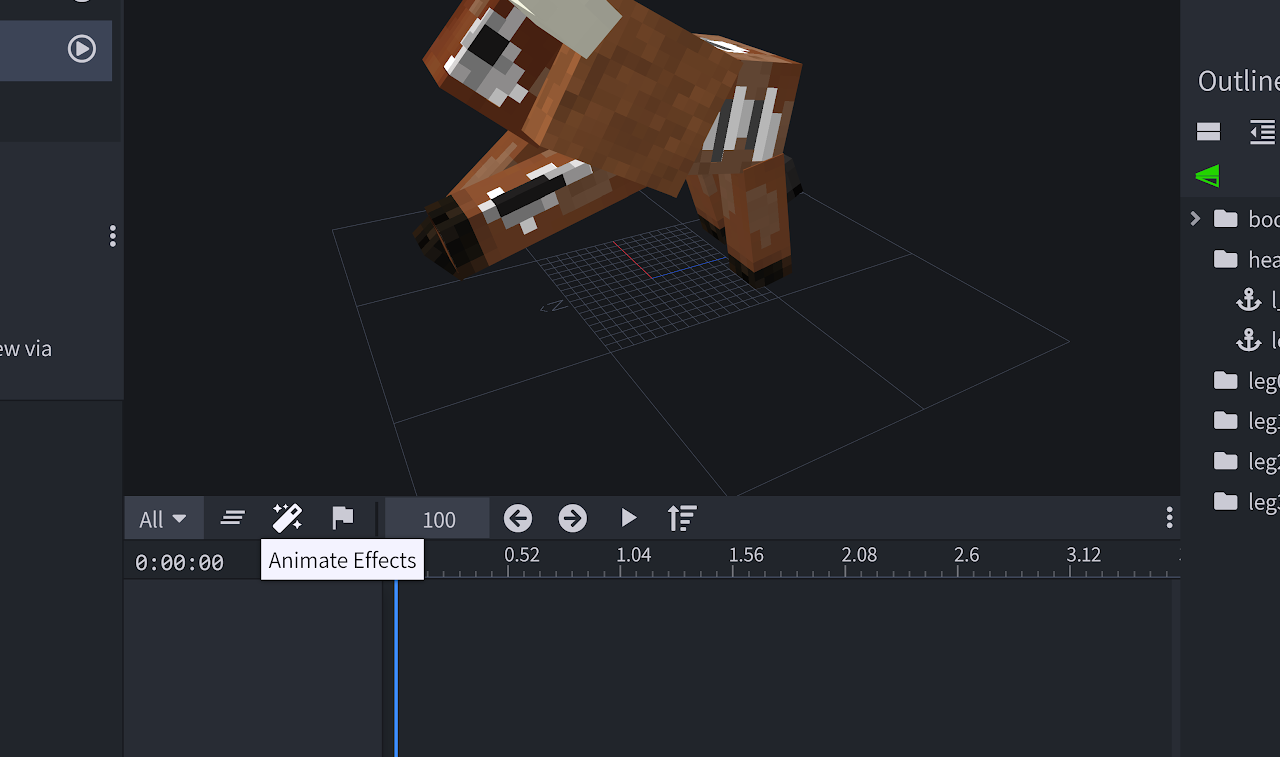Jump to next keyframe with right arrow
The image size is (1280, 757).
(x=572, y=518)
